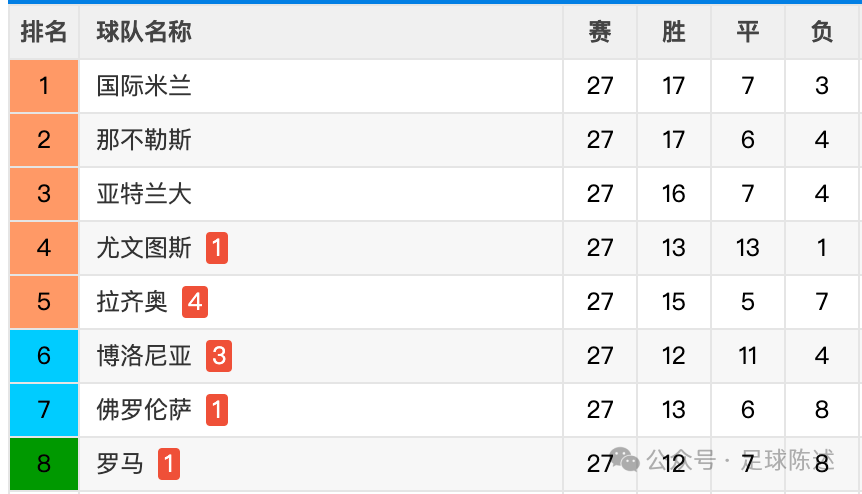
Task: Sort by the 胜 column header
Action: tap(674, 32)
